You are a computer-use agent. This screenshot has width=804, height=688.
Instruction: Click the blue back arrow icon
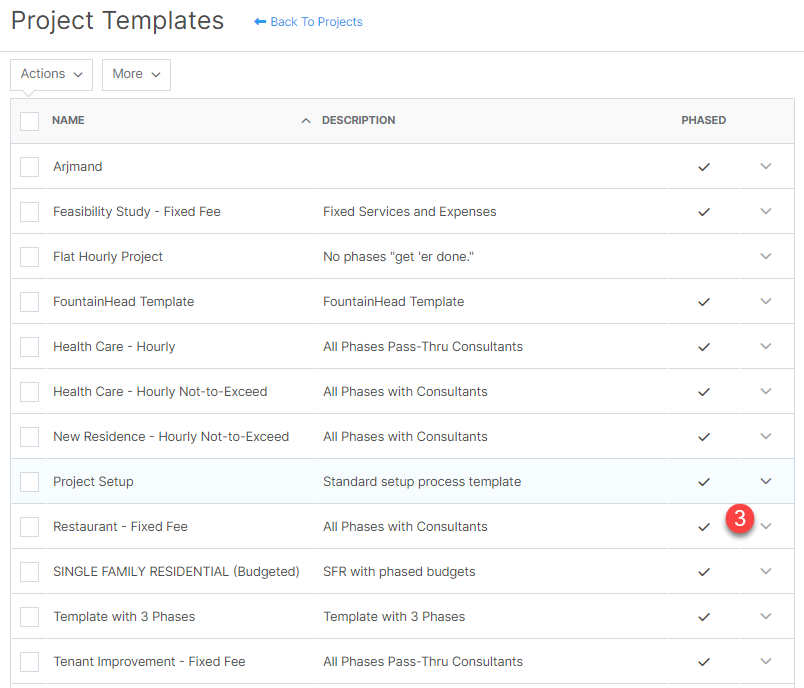pyautogui.click(x=260, y=22)
